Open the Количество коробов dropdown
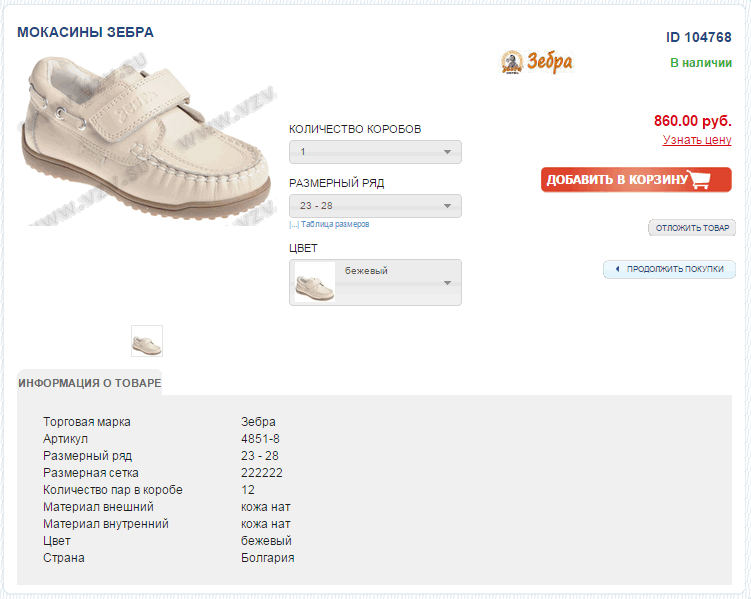The width and height of the screenshot is (751, 599). coord(375,152)
